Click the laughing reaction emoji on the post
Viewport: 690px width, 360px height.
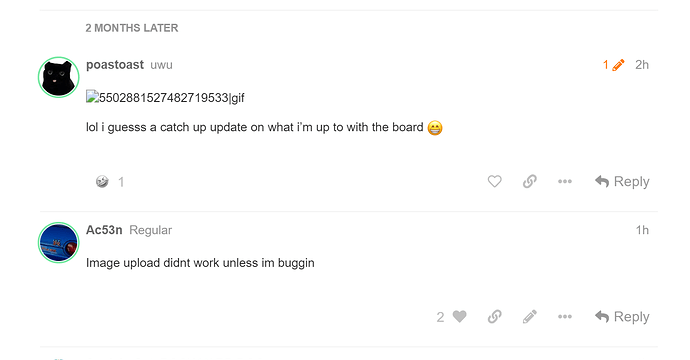pyautogui.click(x=102, y=181)
